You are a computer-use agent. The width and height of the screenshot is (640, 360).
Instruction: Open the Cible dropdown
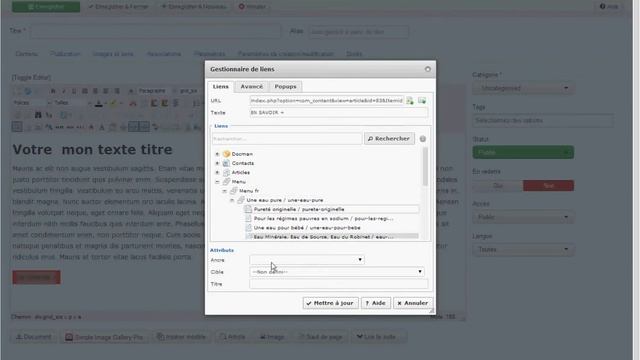(x=337, y=272)
